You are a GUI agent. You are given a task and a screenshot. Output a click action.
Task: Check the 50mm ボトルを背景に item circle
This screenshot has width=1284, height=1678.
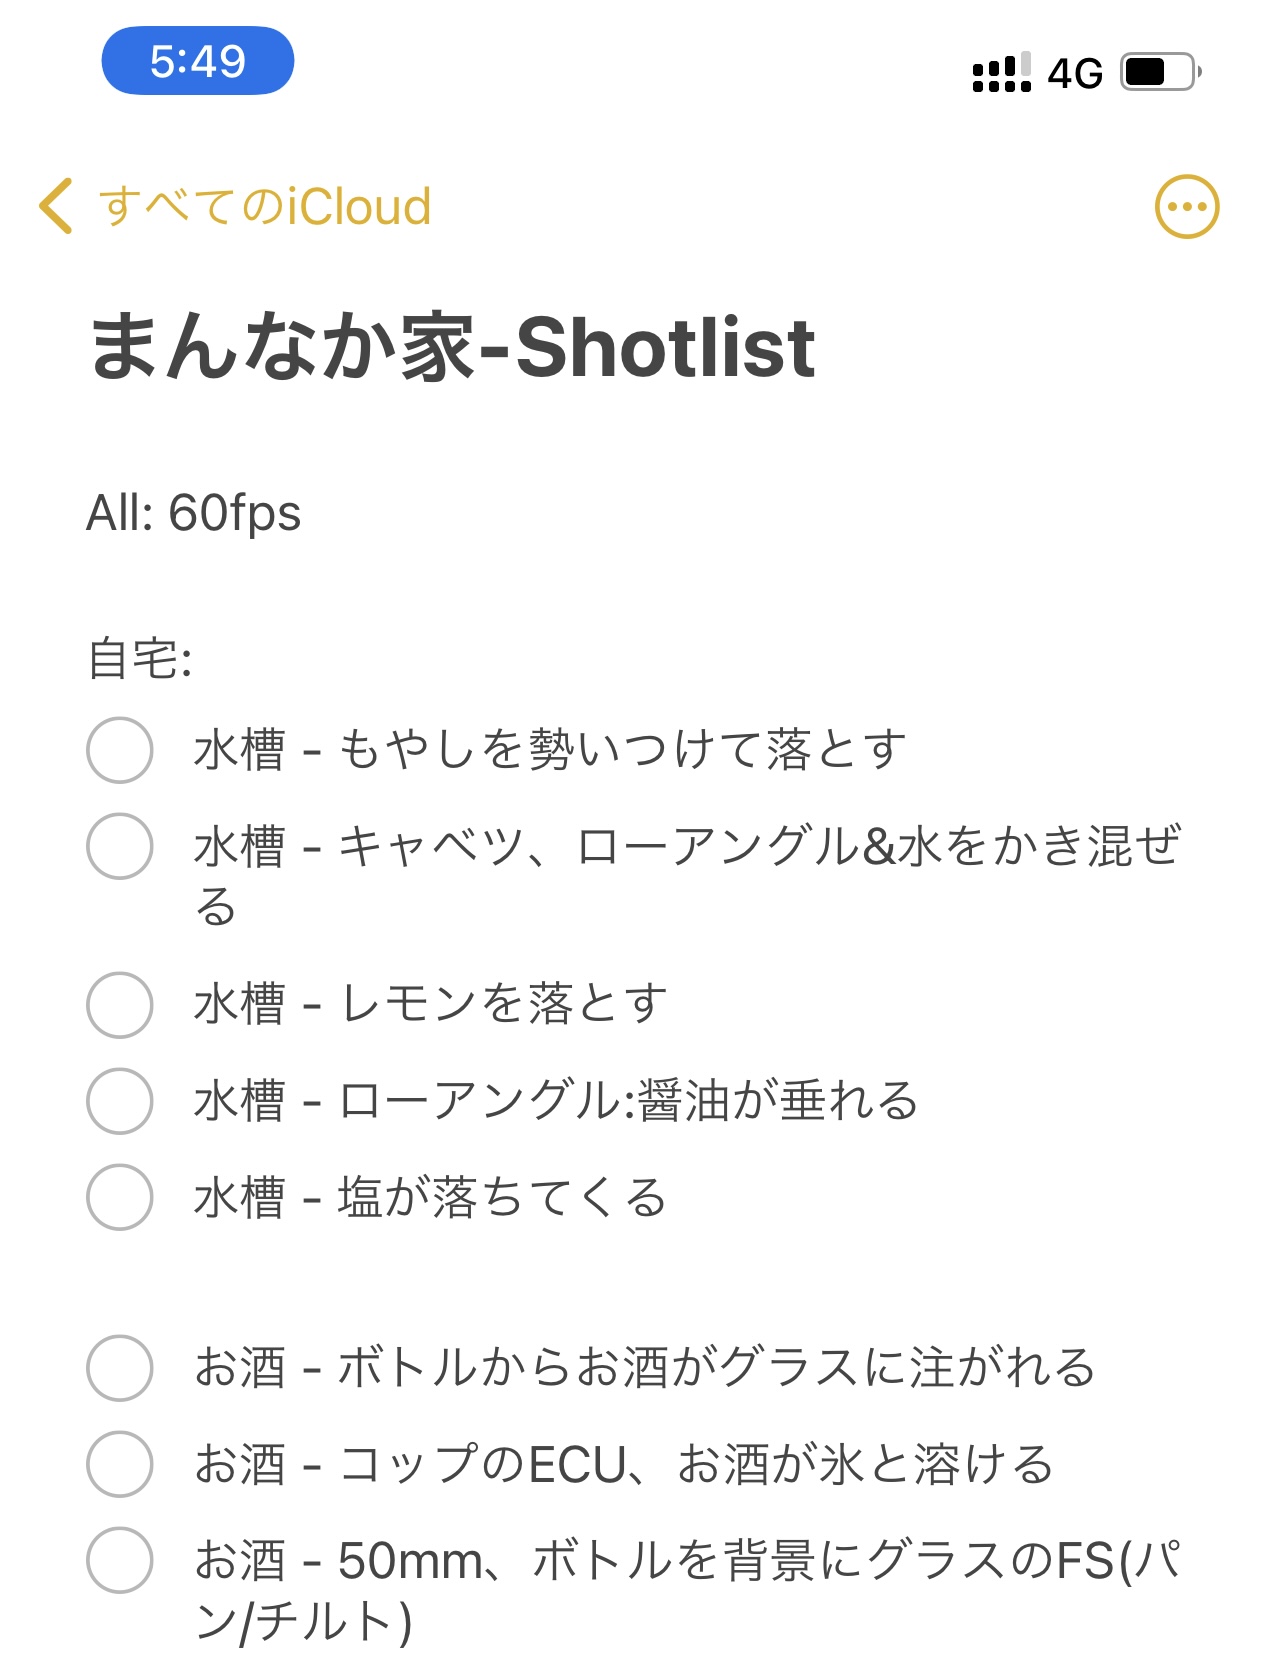[x=120, y=1559]
